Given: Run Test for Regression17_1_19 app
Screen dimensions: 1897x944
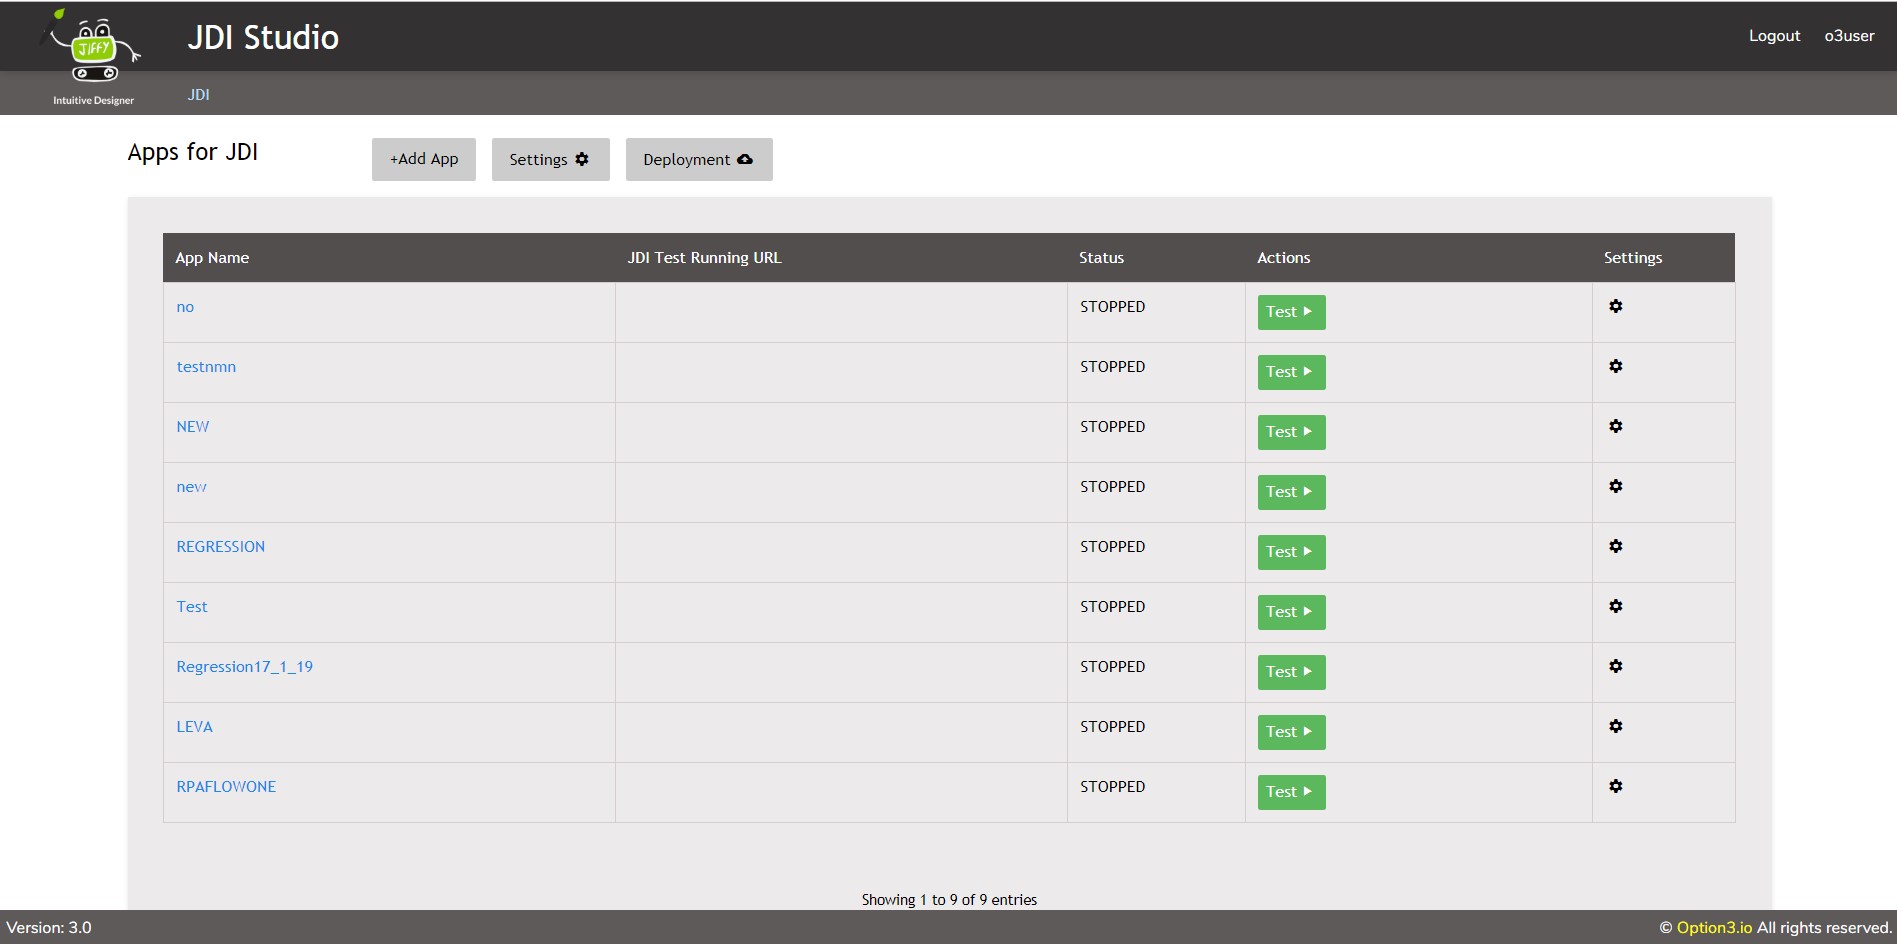Looking at the screenshot, I should point(1291,672).
